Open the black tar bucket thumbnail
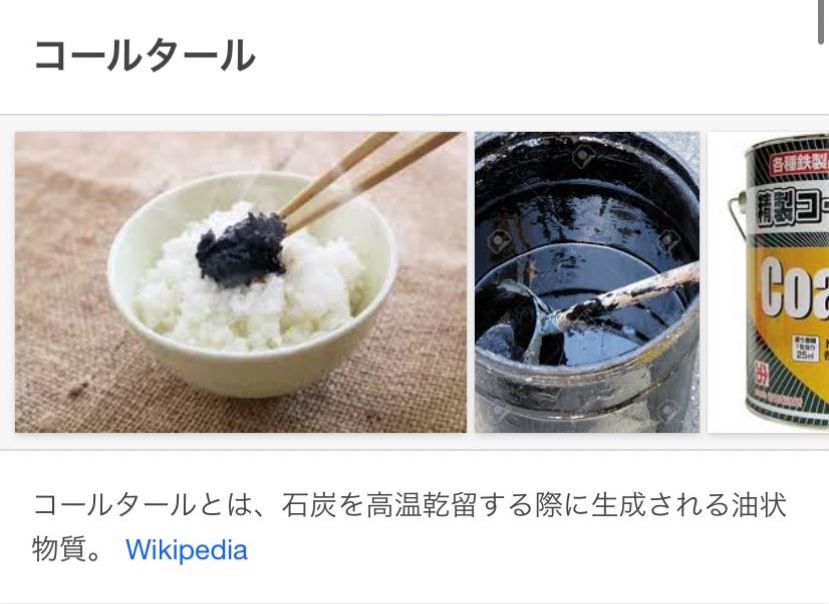The height and width of the screenshot is (604, 829). pyautogui.click(x=587, y=282)
